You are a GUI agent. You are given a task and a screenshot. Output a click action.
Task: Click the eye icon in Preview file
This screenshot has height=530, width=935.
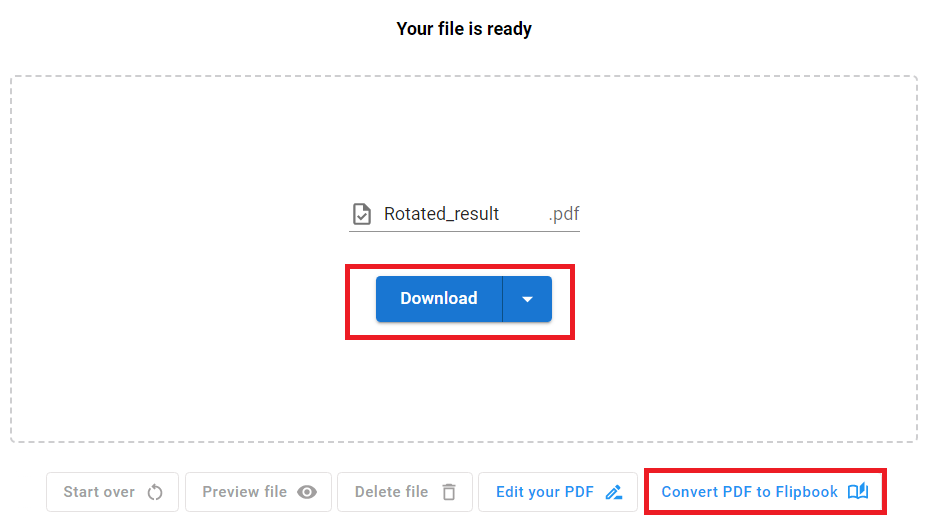pyautogui.click(x=307, y=492)
